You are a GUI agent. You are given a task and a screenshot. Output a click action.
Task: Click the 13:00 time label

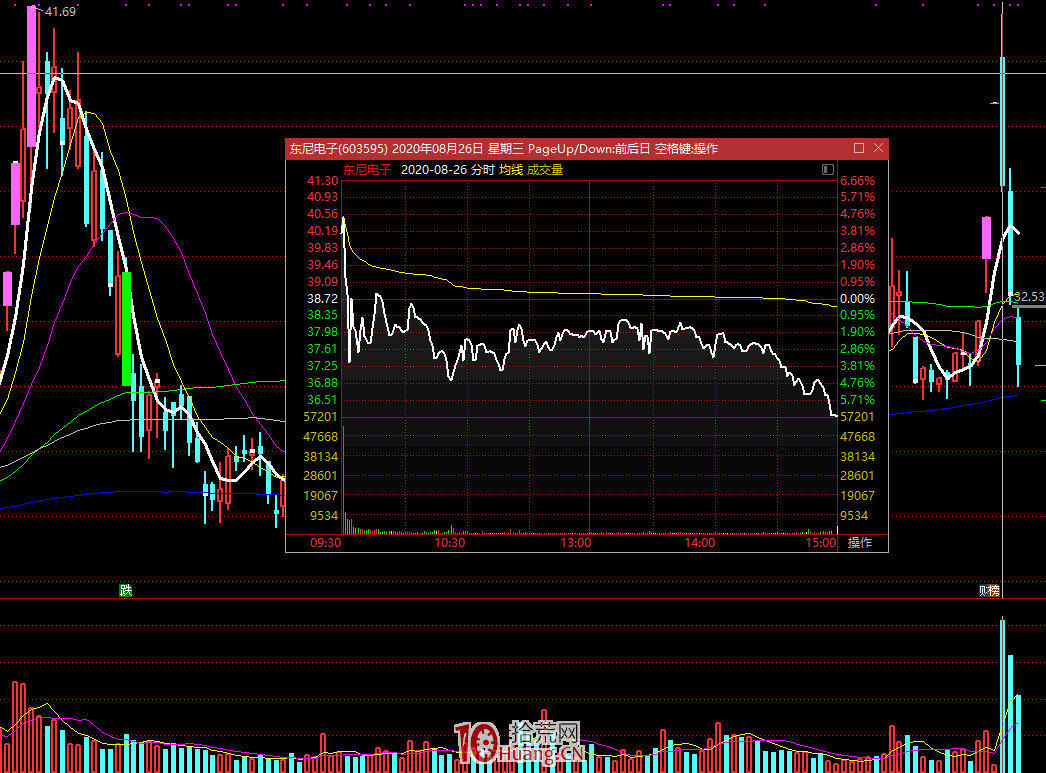click(576, 543)
